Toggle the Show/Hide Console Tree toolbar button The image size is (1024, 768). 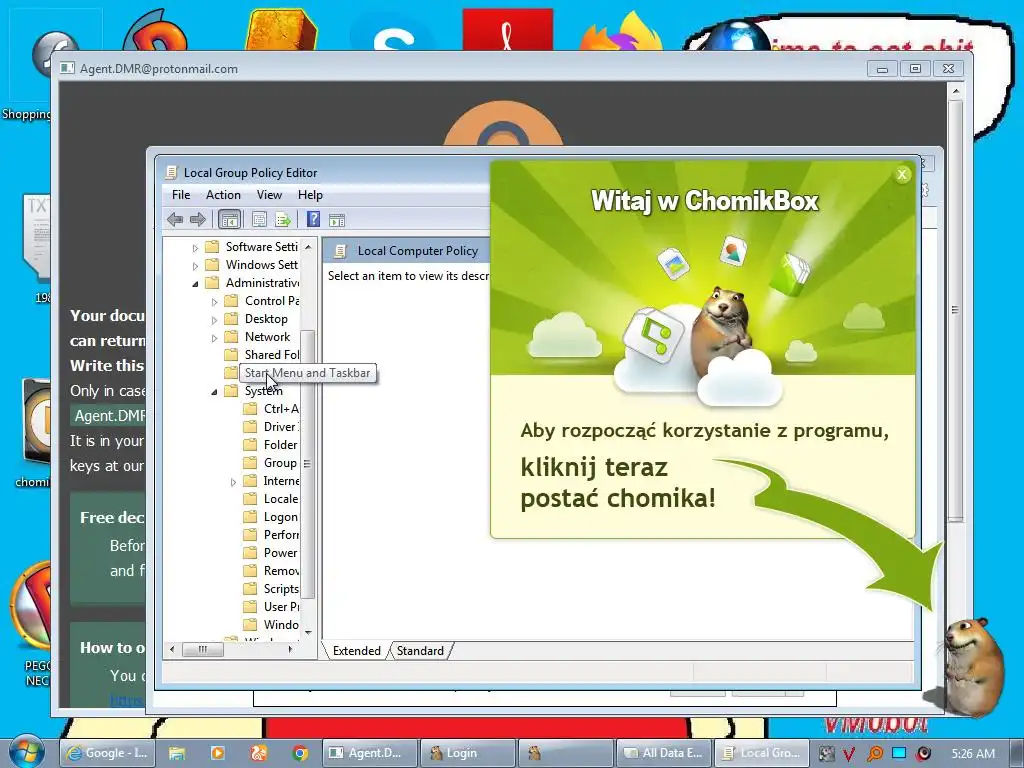point(229,220)
